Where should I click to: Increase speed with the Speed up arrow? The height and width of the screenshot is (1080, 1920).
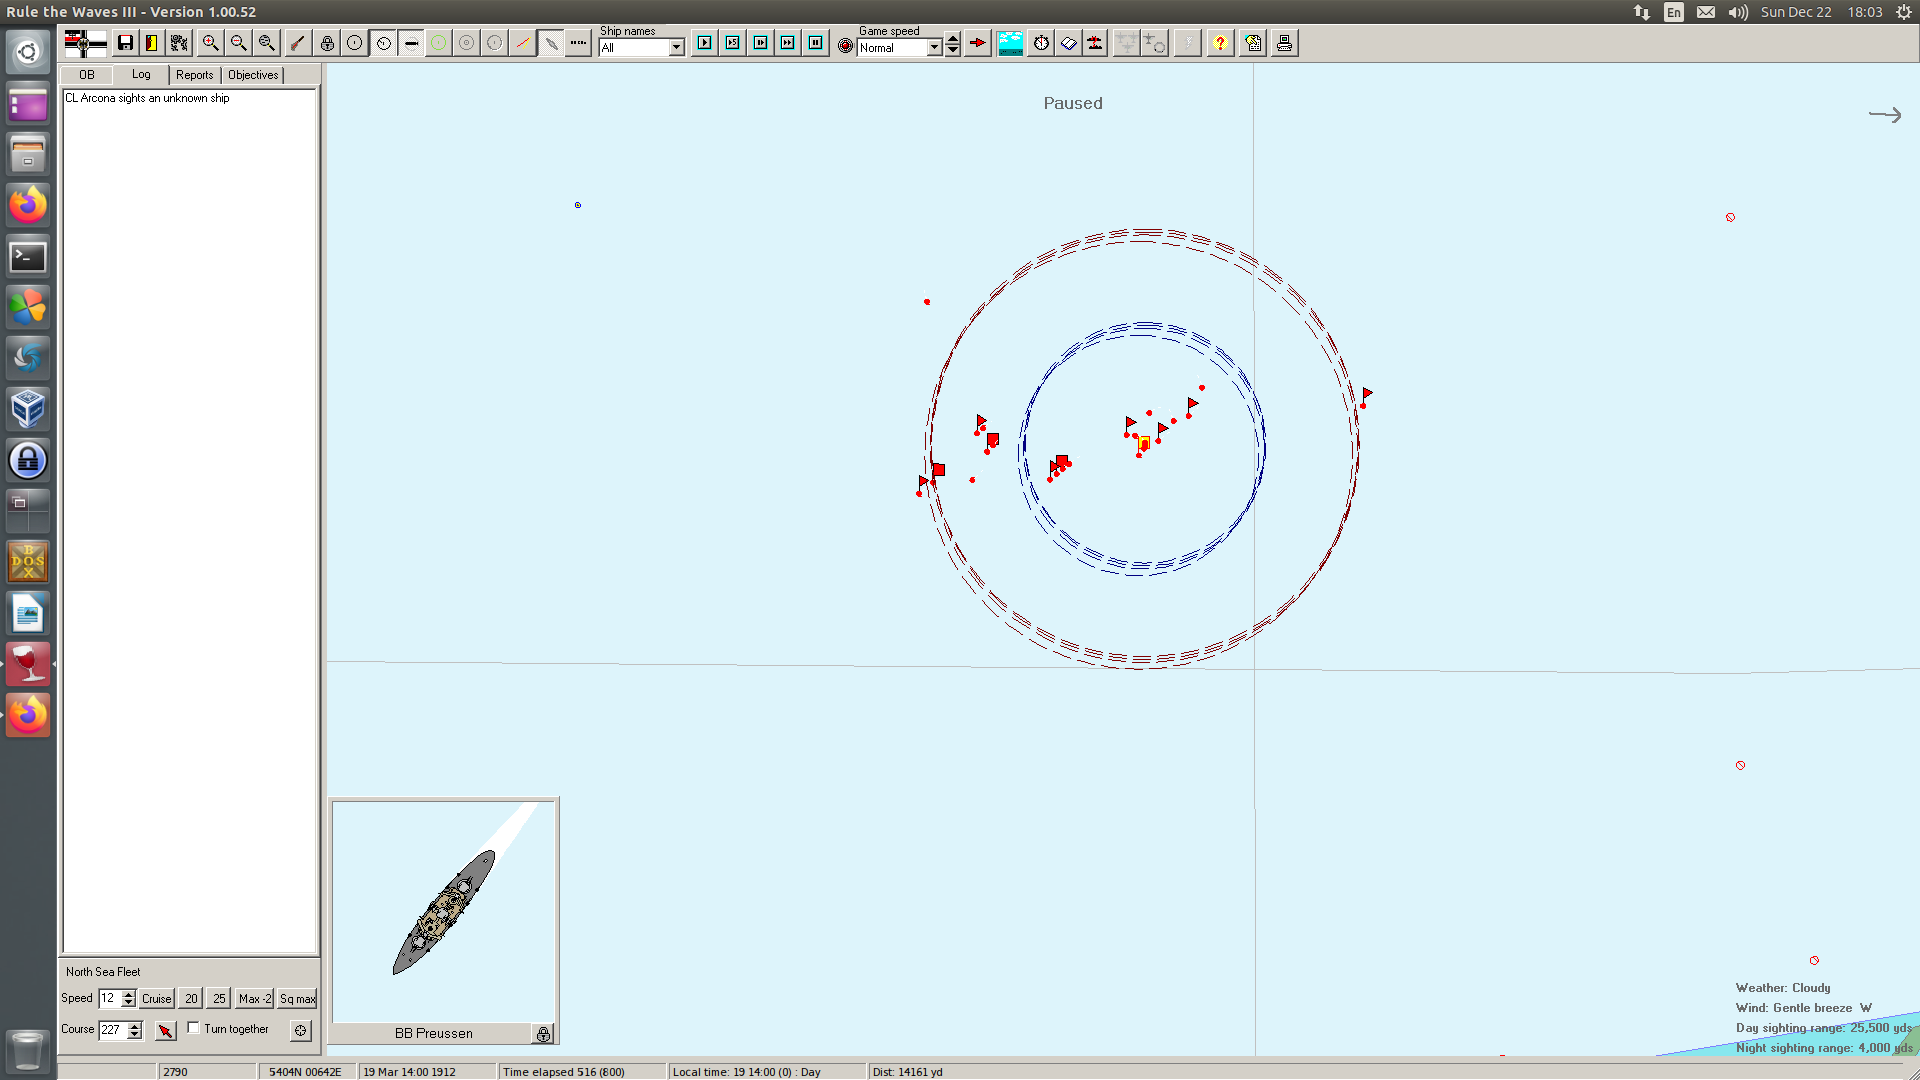129,994
